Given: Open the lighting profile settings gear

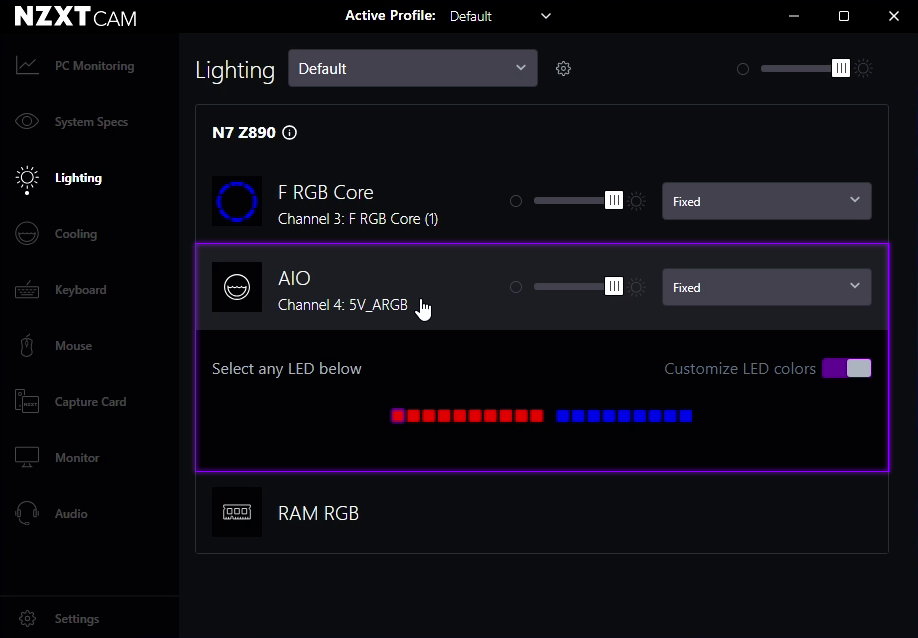Looking at the screenshot, I should click(563, 68).
